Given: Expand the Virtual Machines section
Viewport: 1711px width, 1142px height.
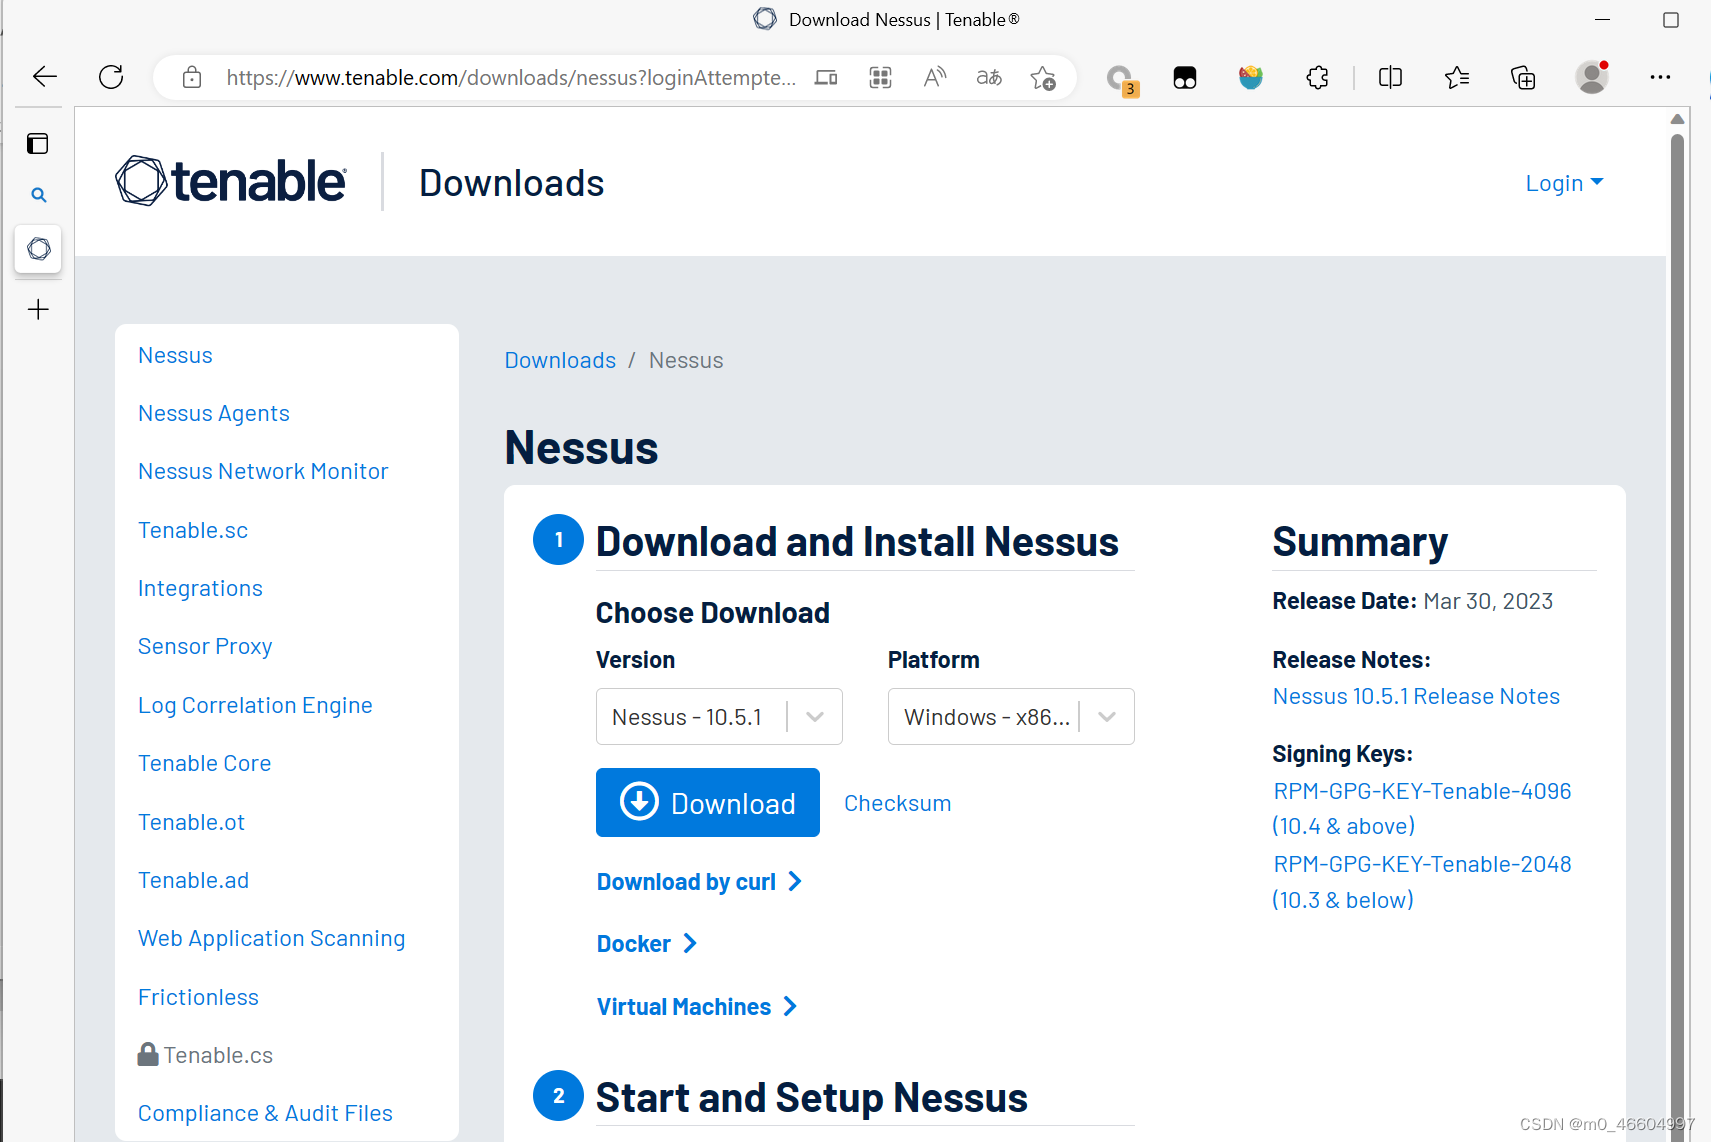Looking at the screenshot, I should (x=697, y=1007).
